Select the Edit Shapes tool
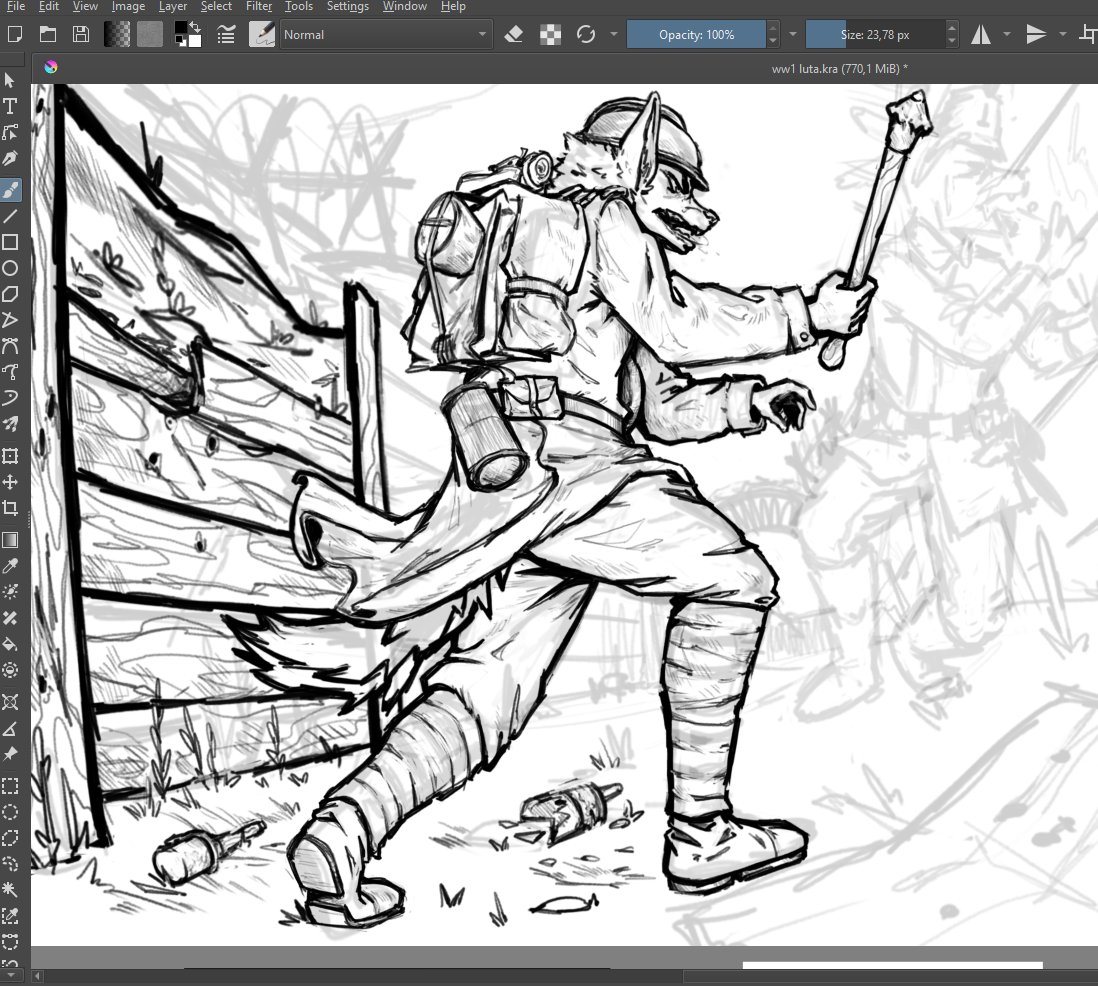Image resolution: width=1098 pixels, height=986 pixels. pyautogui.click(x=10, y=132)
